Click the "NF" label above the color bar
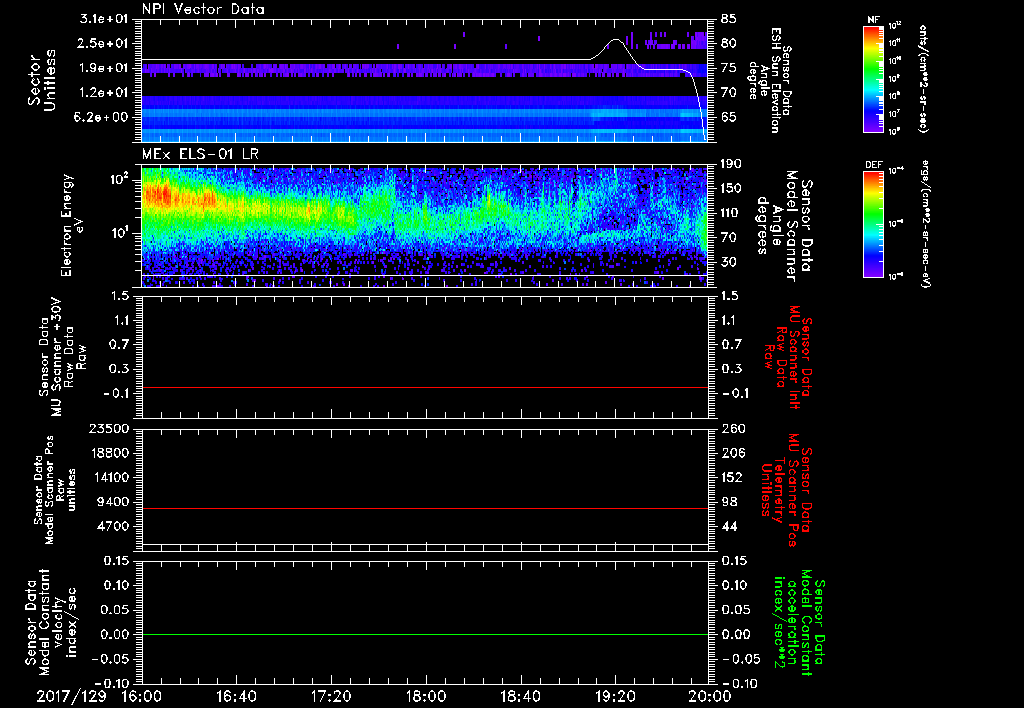This screenshot has height=708, width=1024. 873,20
